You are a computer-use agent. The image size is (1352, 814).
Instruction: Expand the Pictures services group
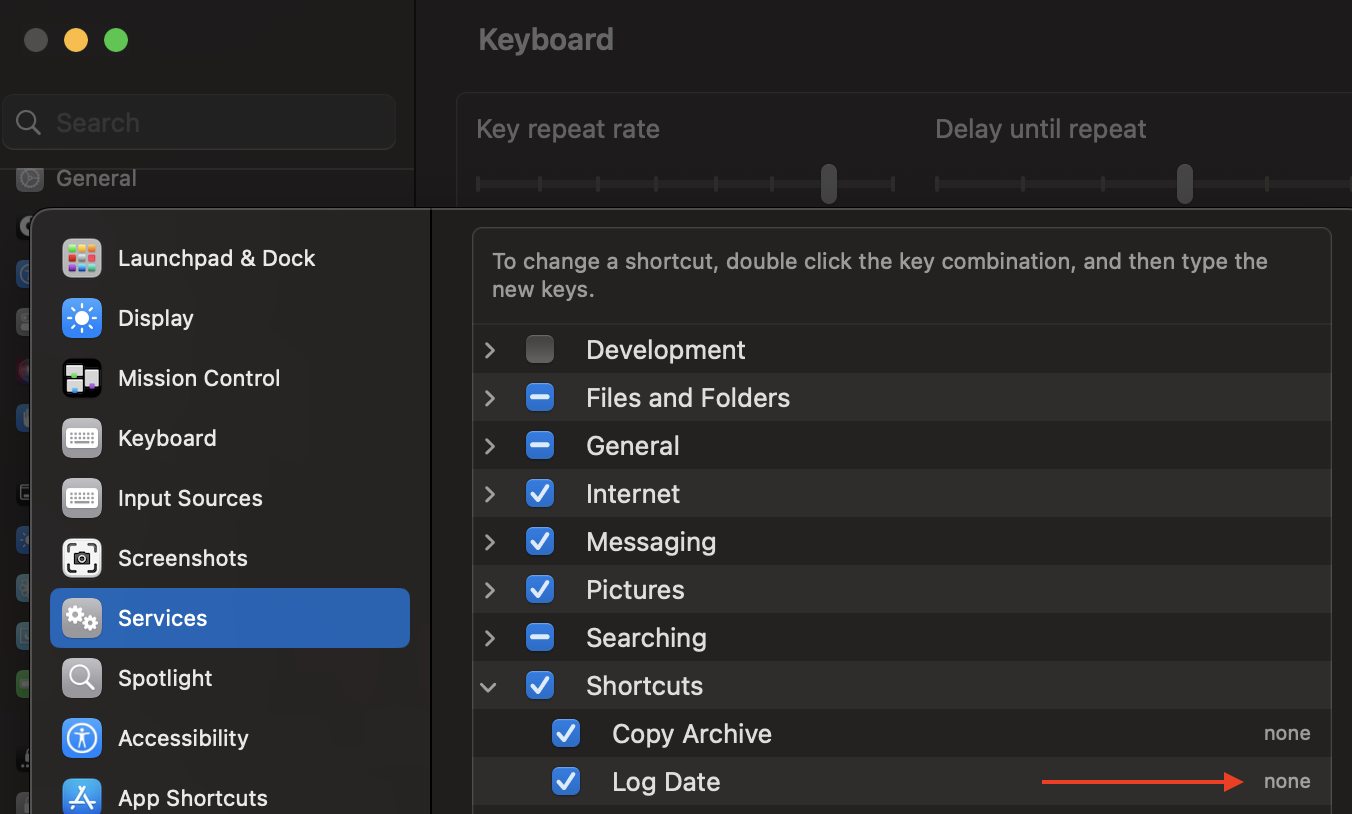[490, 590]
